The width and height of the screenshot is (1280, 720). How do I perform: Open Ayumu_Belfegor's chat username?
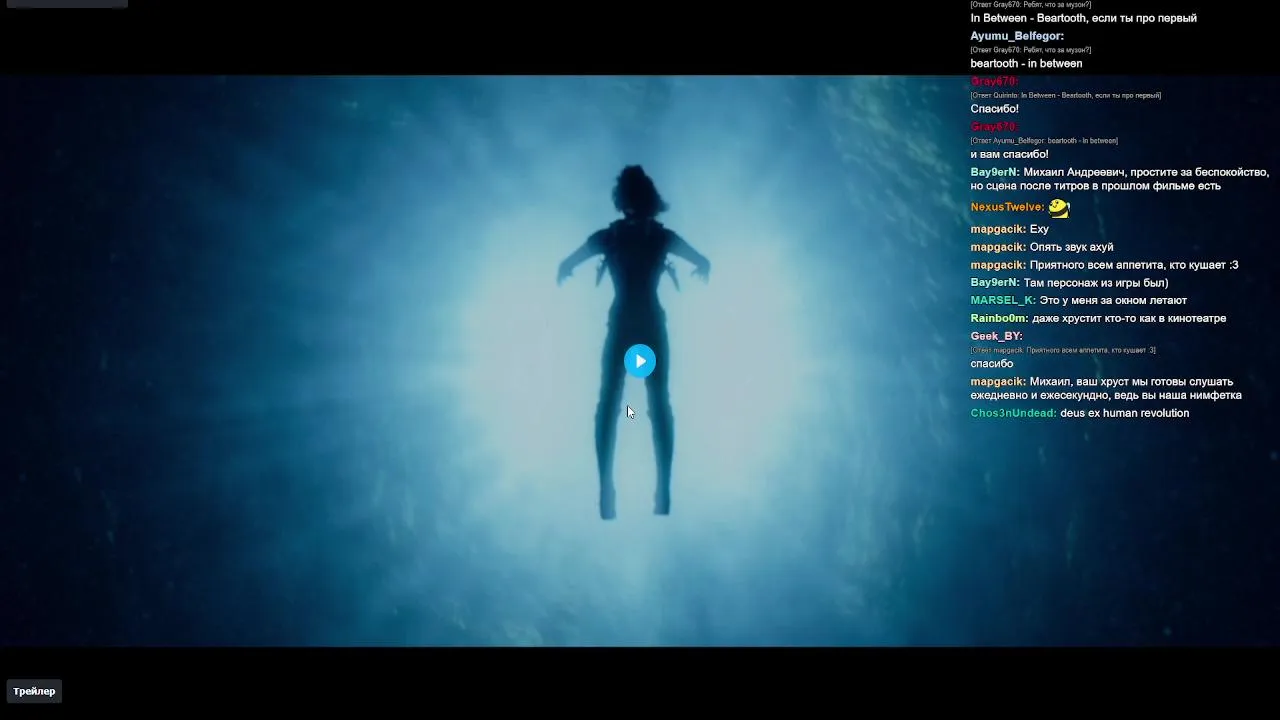click(1017, 36)
